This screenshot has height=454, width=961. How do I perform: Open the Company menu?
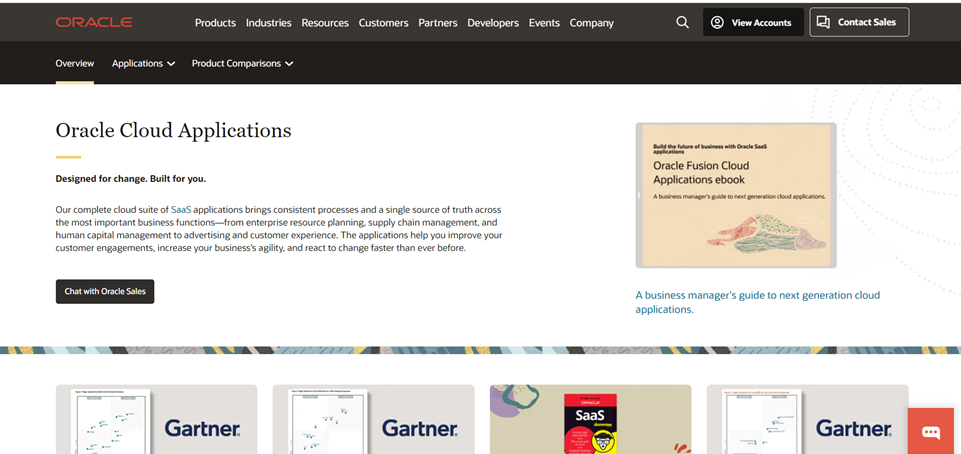[591, 23]
